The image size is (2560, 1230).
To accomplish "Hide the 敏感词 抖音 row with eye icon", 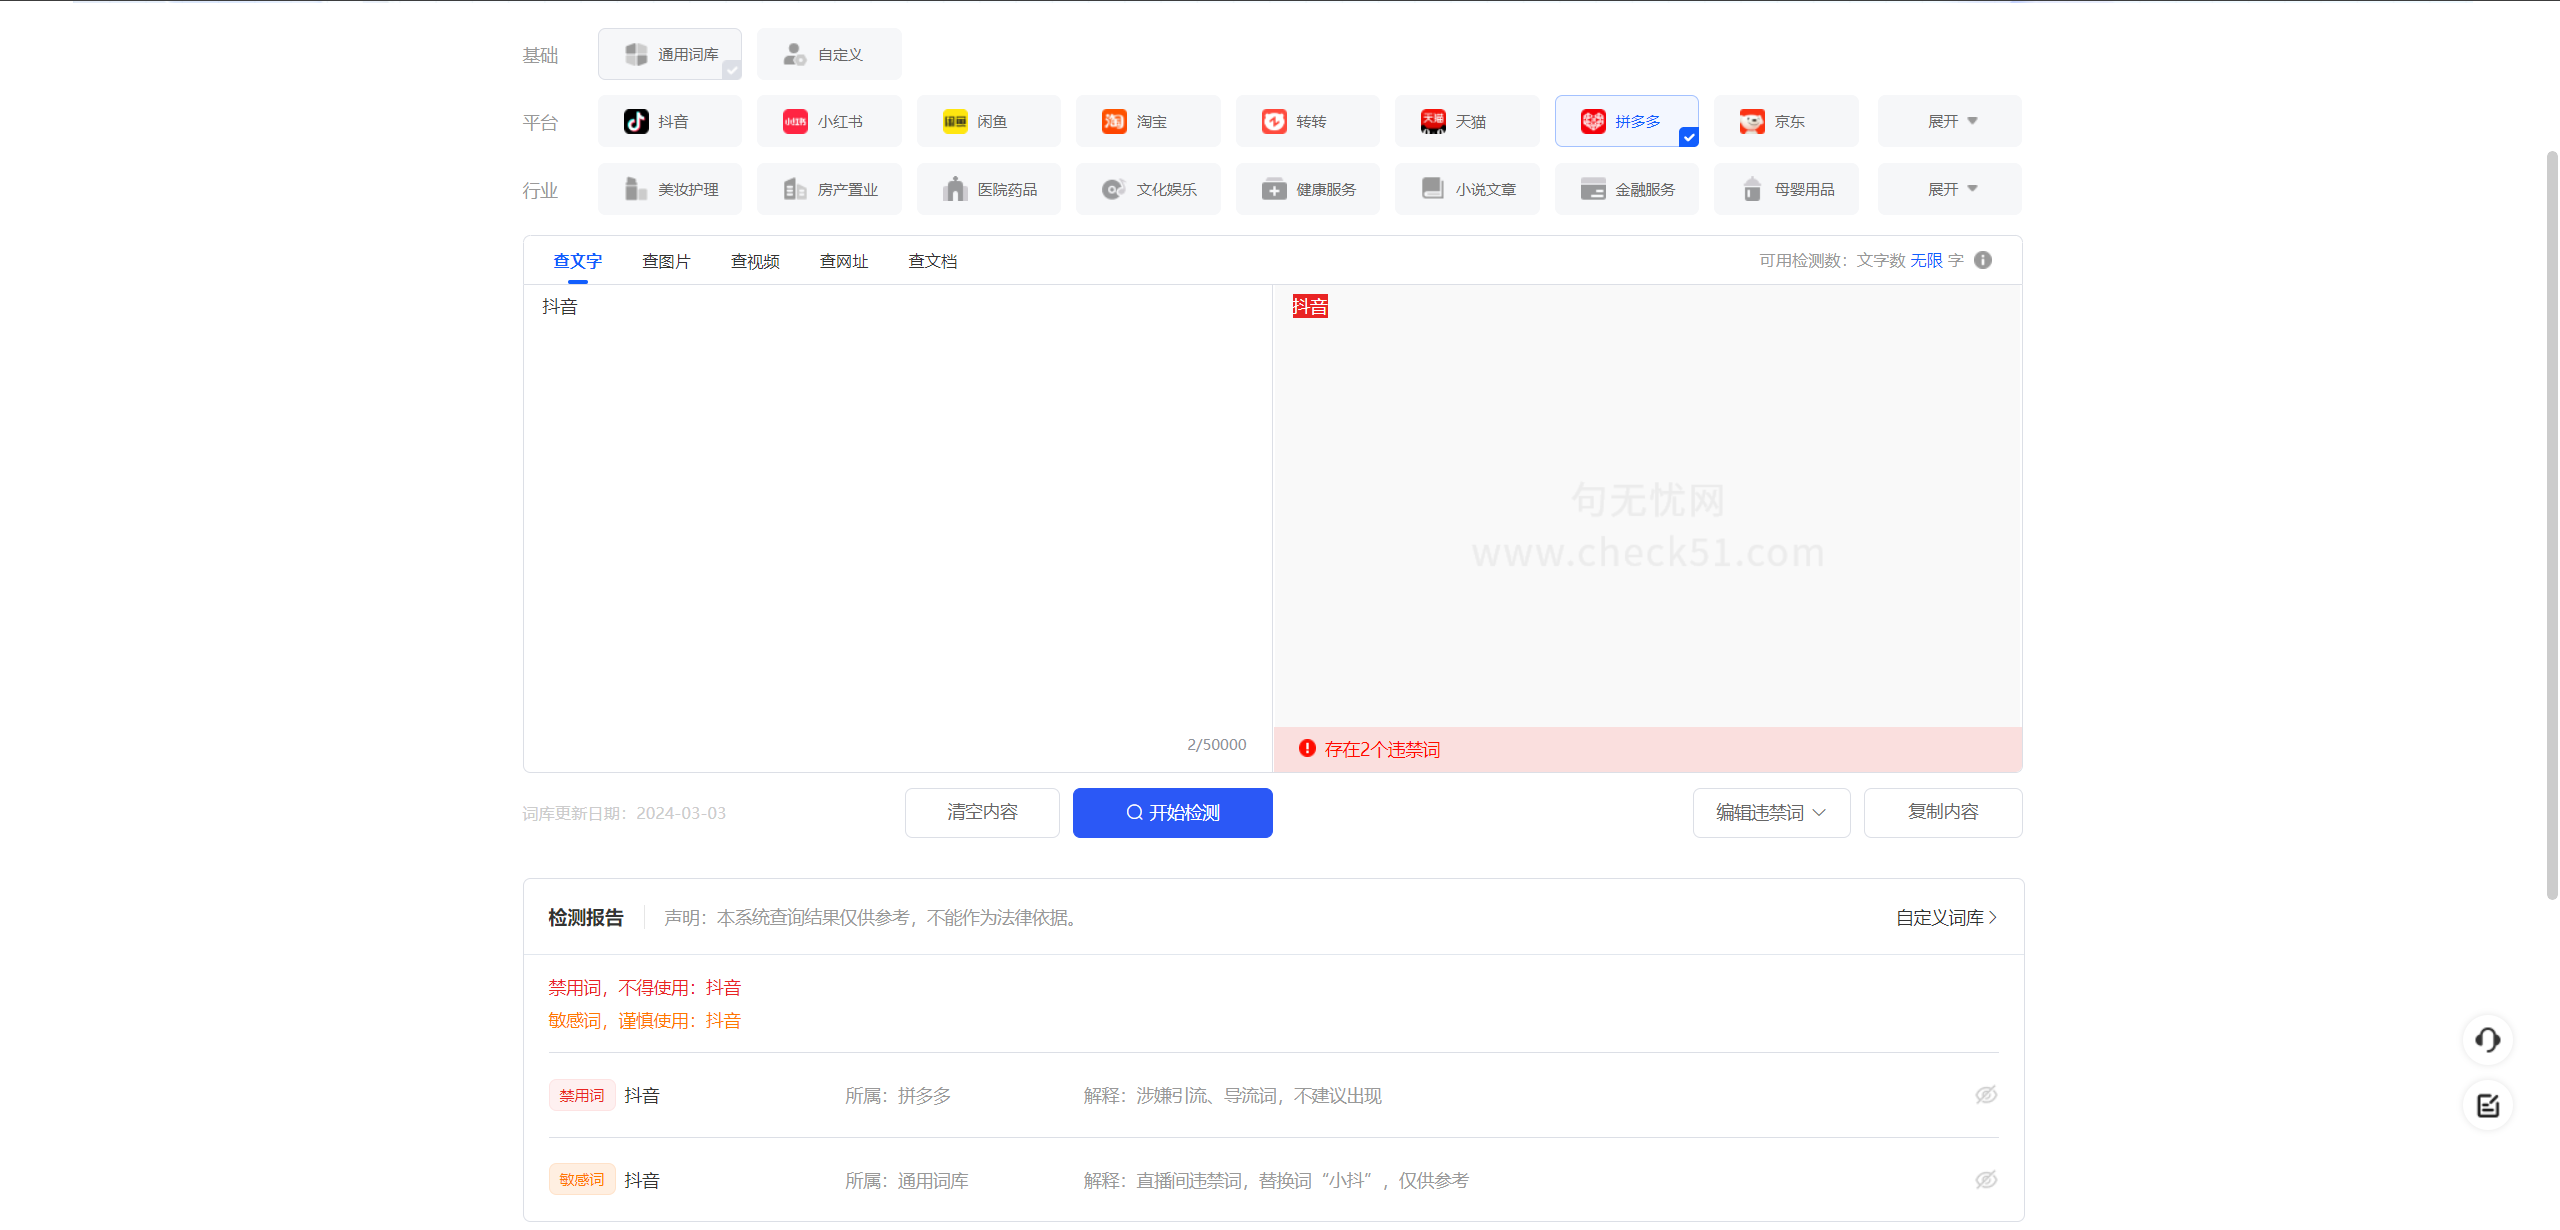I will point(1986,1180).
